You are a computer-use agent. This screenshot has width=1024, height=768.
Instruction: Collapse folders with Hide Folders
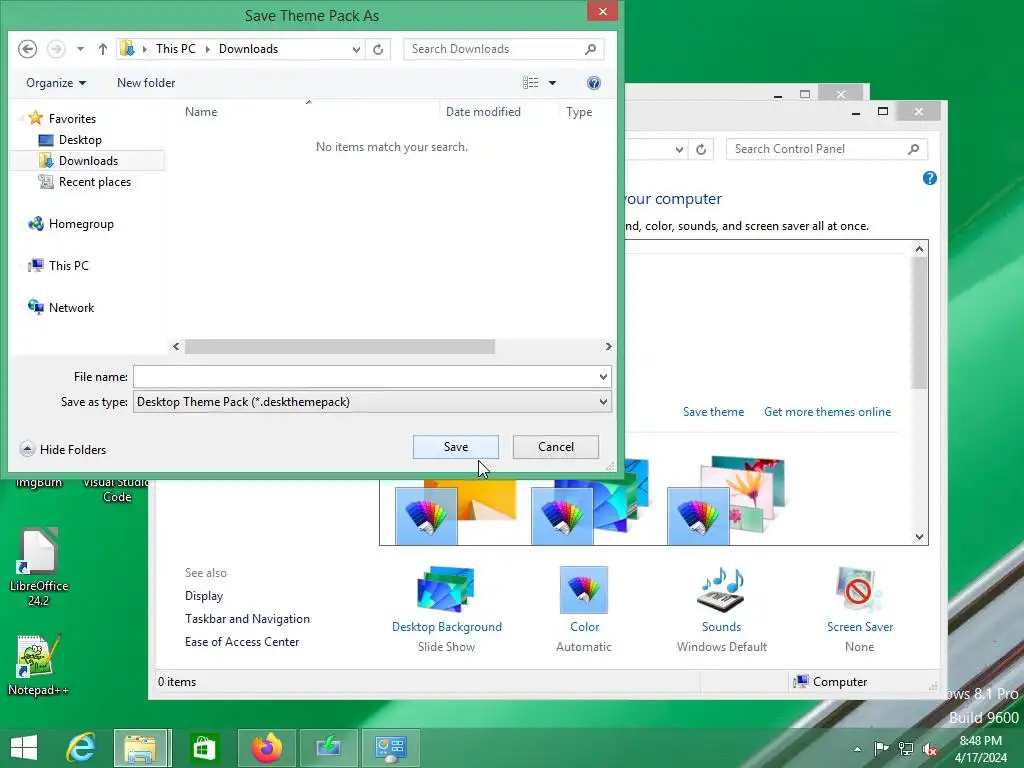coord(63,449)
